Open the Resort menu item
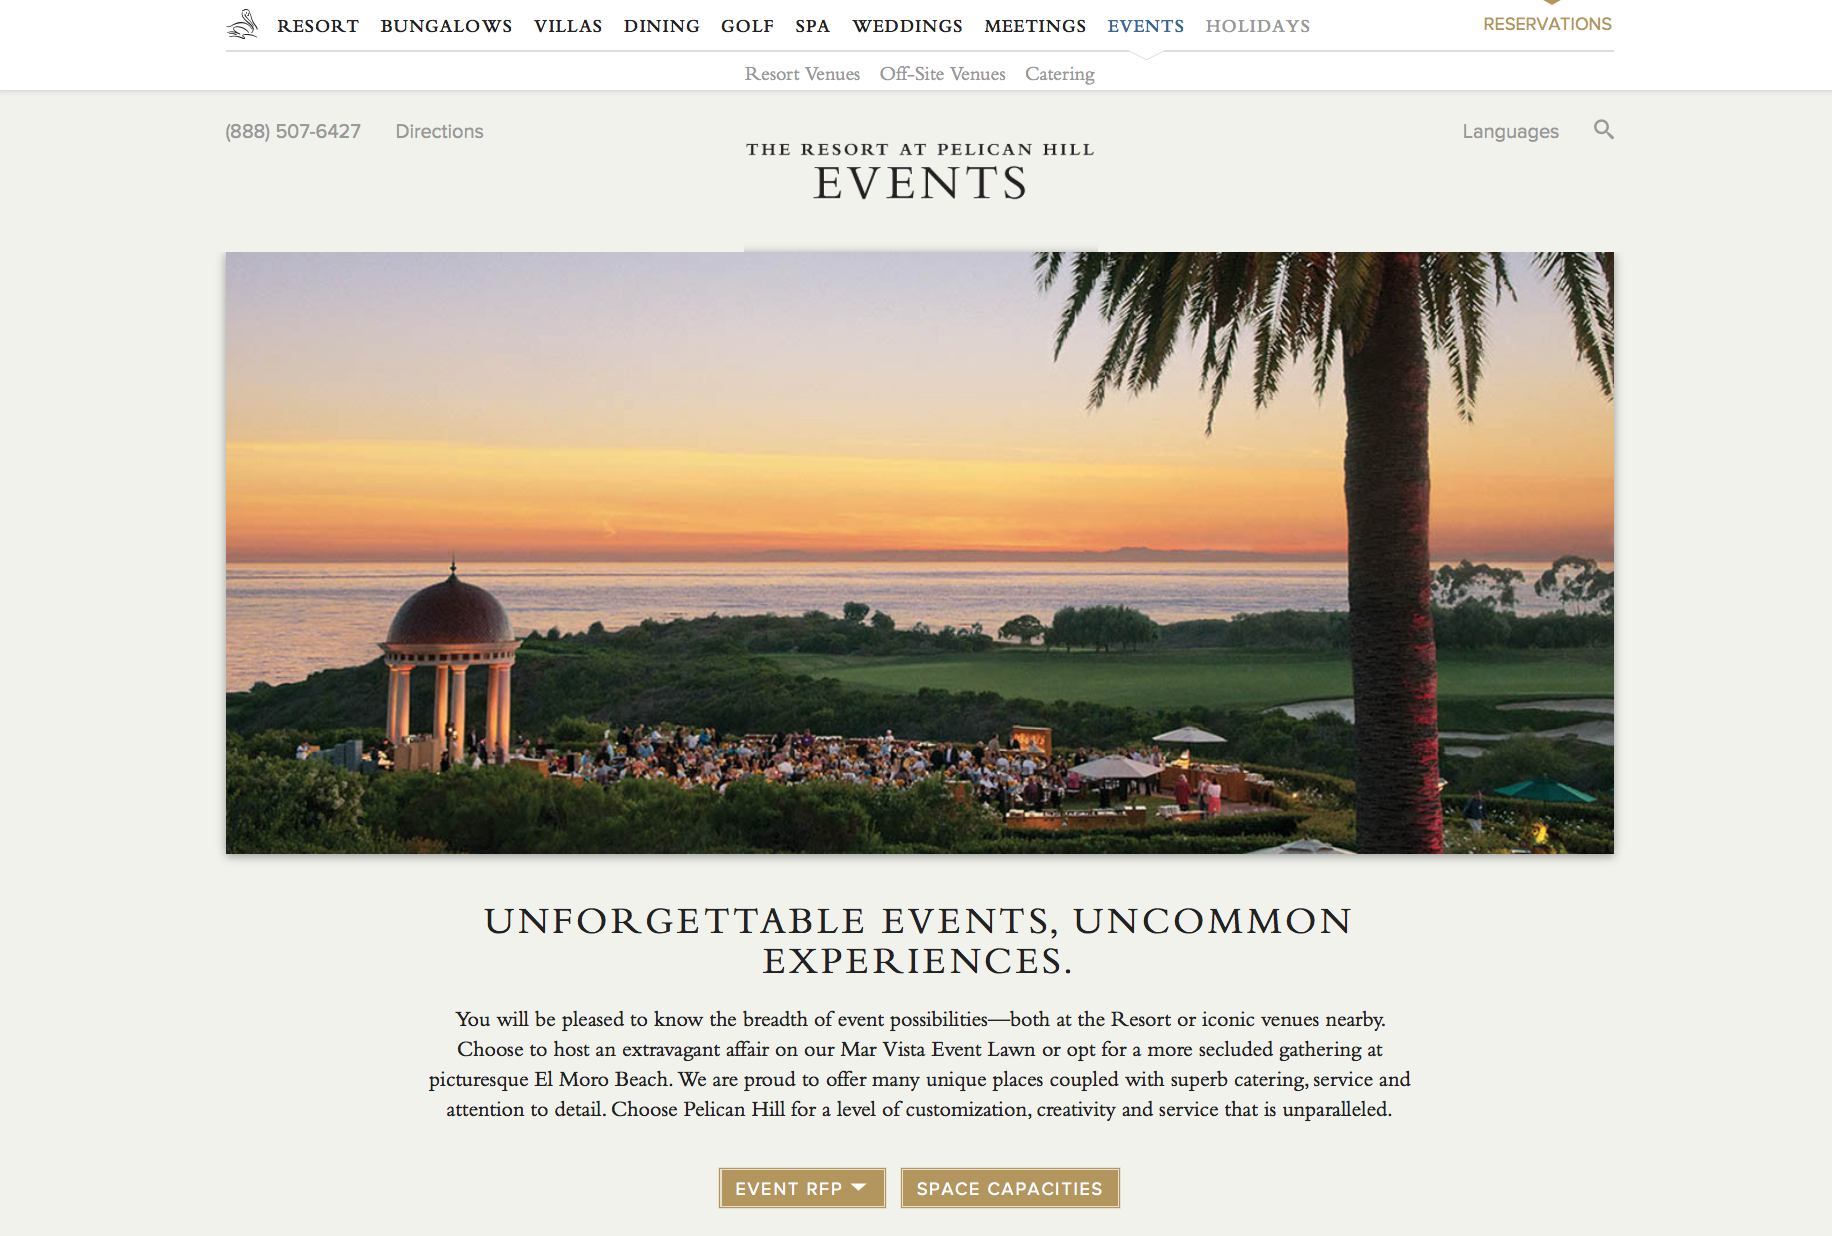This screenshot has height=1236, width=1832. pos(318,26)
